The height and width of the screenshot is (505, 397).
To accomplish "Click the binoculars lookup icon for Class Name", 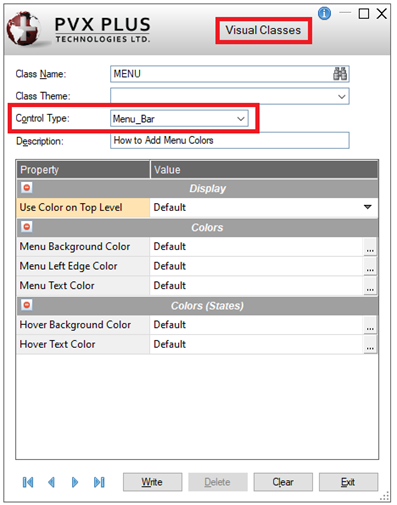I will (x=340, y=74).
